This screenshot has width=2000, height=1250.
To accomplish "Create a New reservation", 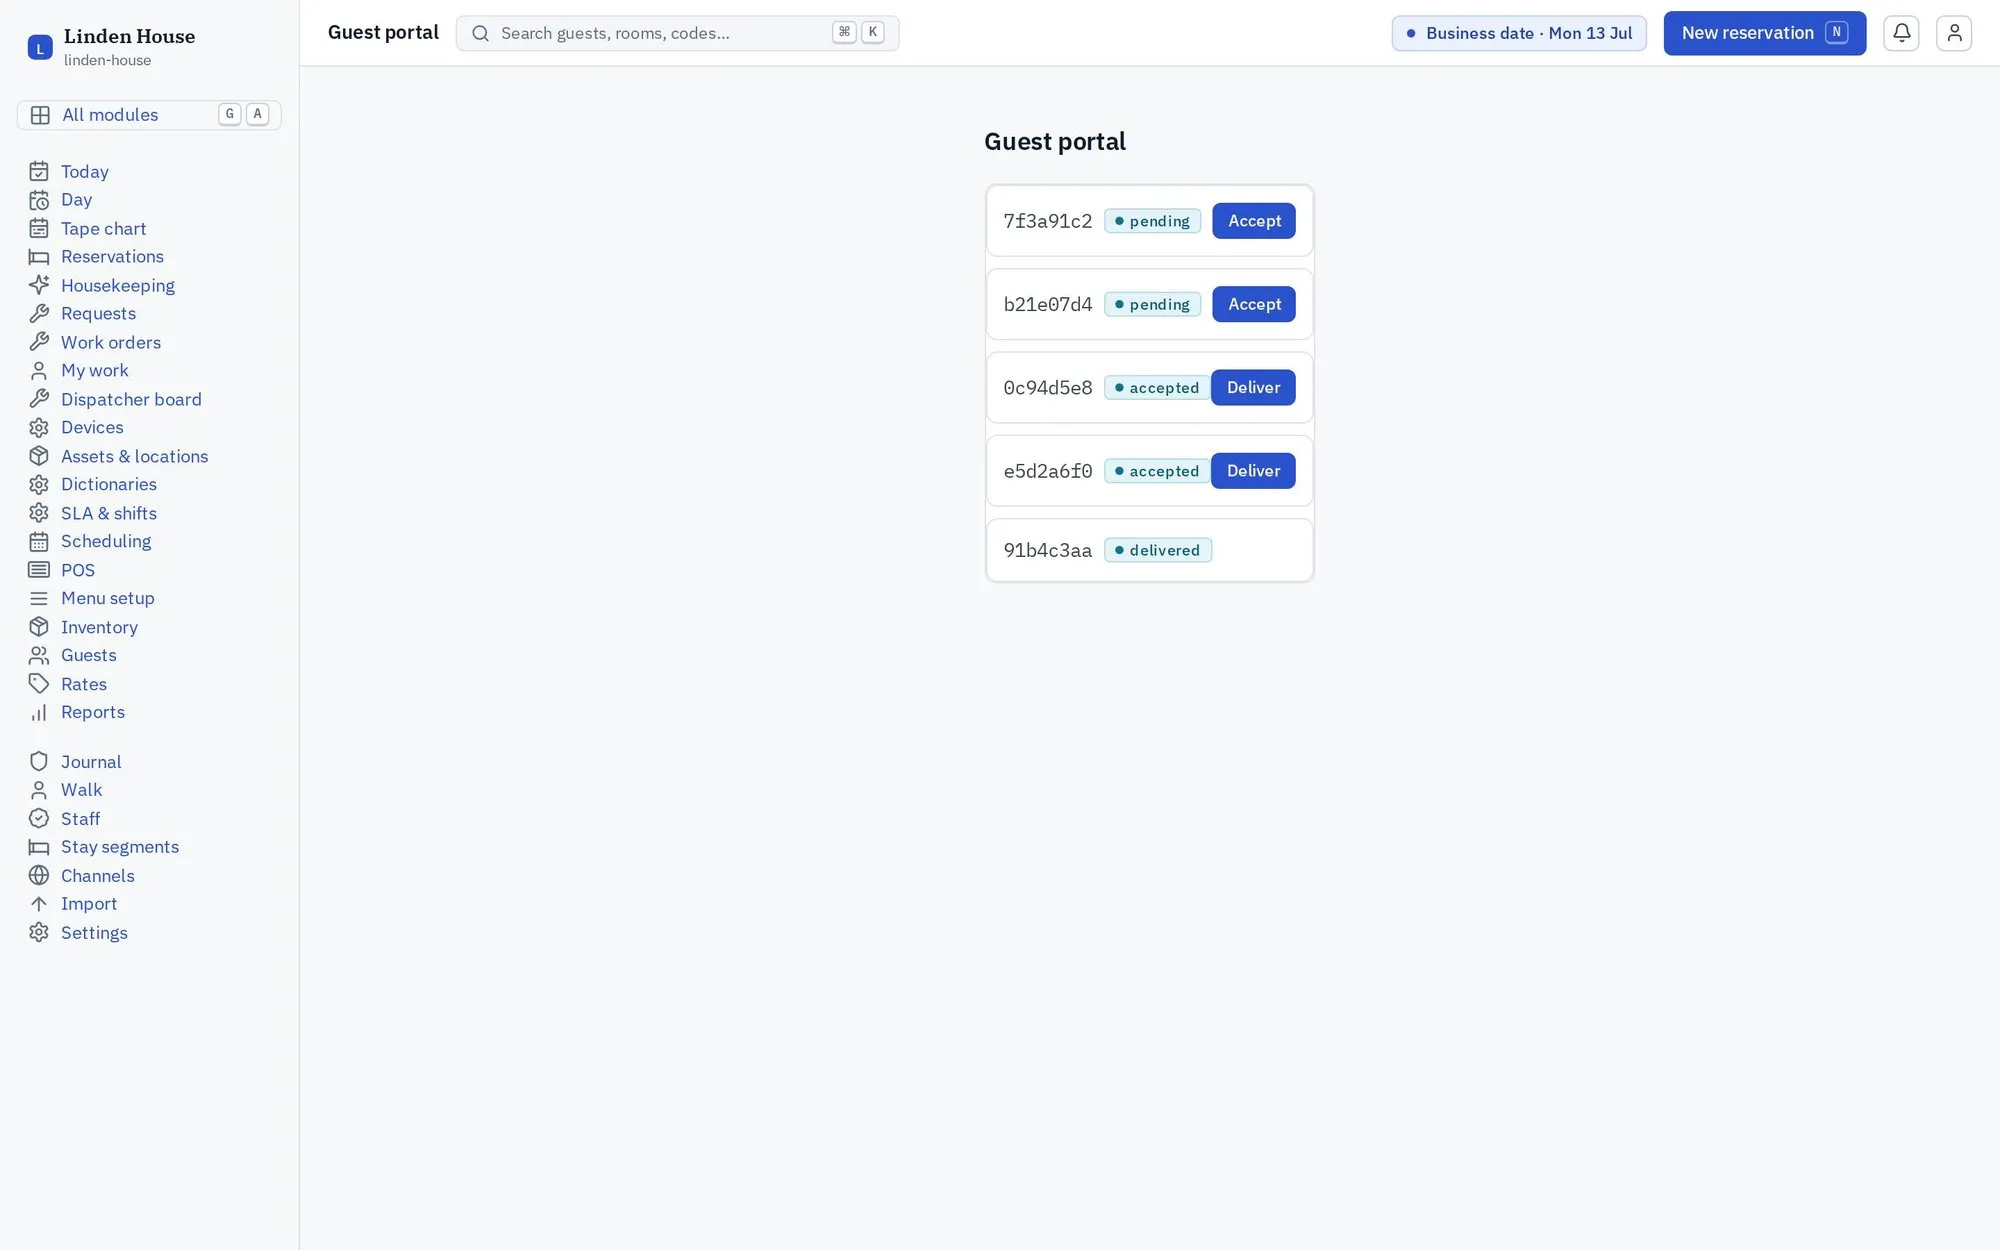I will coord(1765,33).
